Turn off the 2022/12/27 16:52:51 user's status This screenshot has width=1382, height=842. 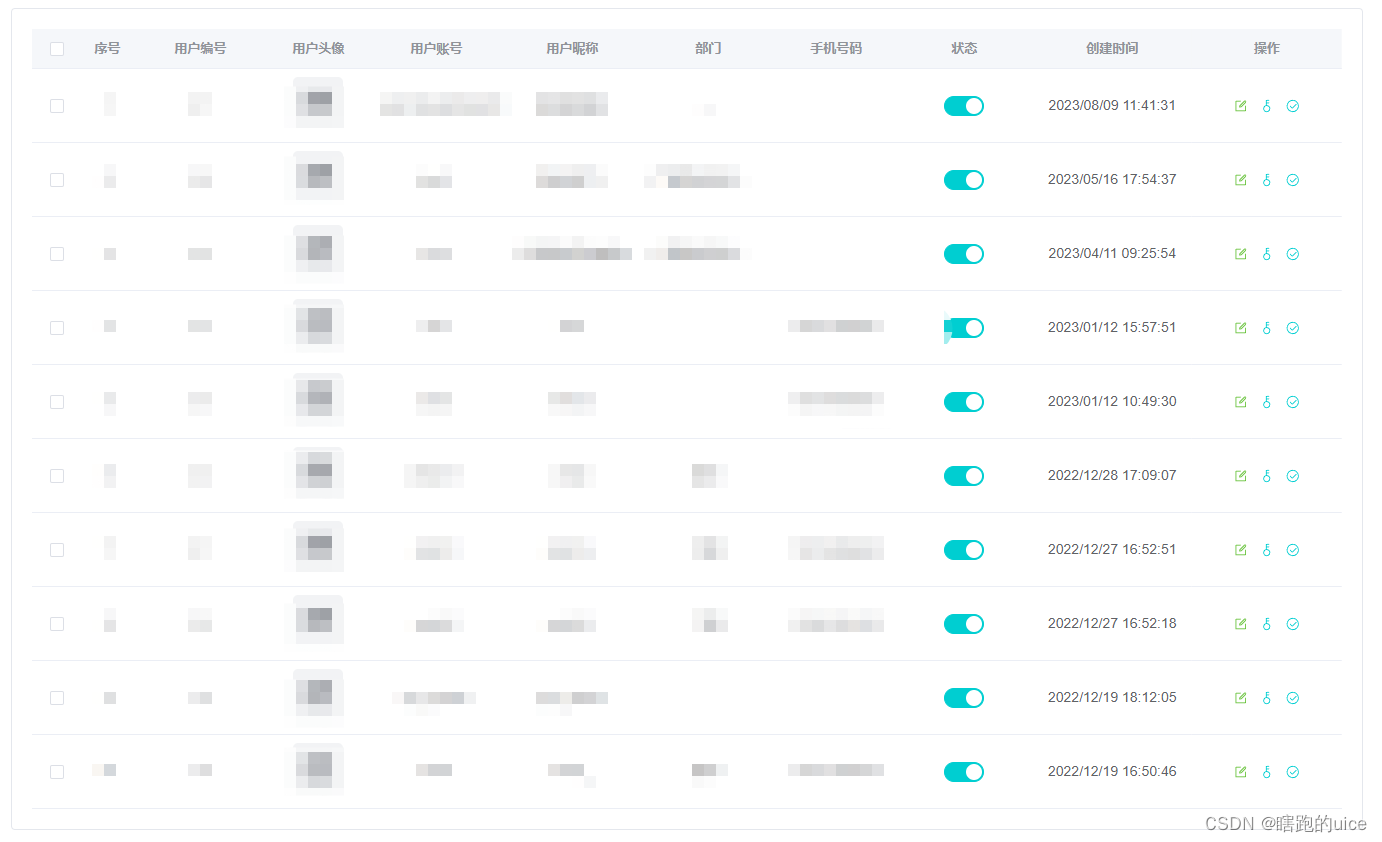click(963, 549)
